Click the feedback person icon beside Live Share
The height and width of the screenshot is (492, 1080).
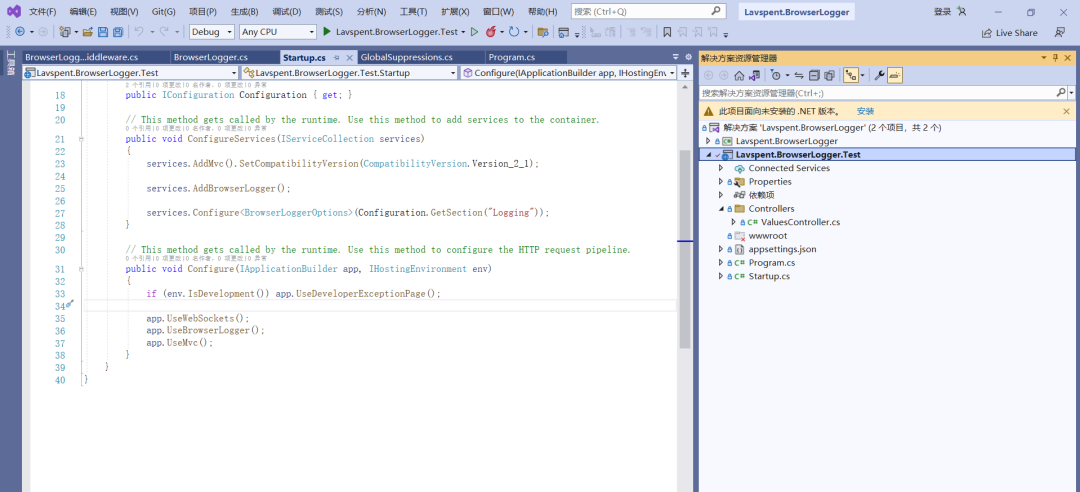(1060, 32)
